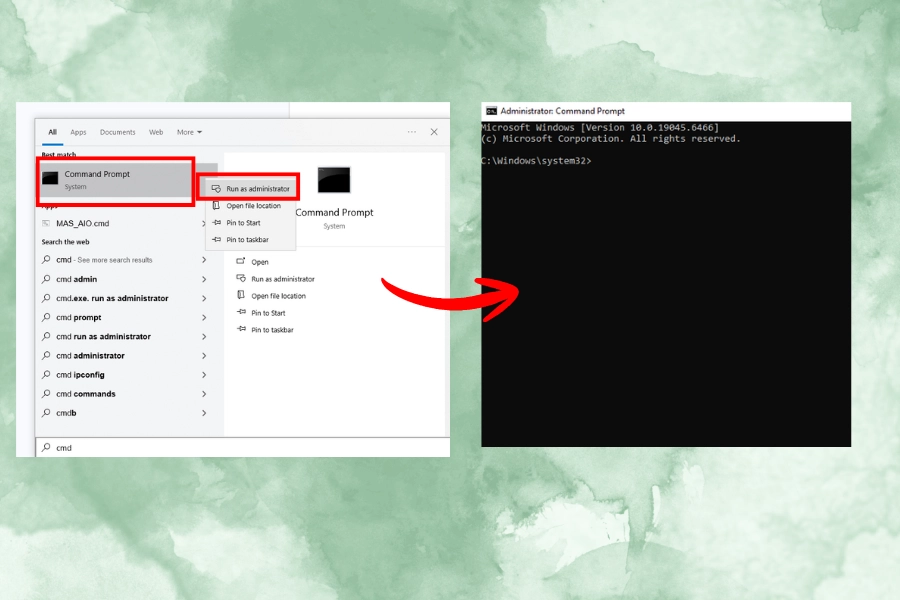
Task: Select the All search tab
Action: pyautogui.click(x=52, y=132)
